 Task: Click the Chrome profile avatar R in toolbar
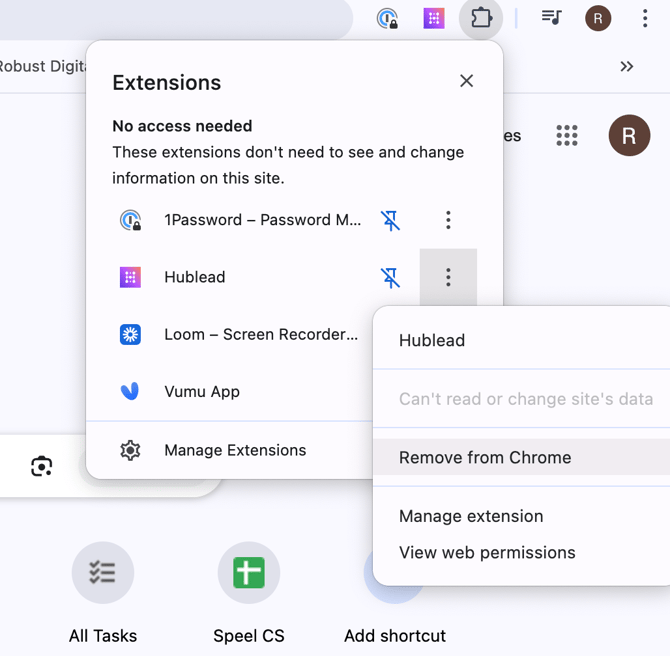coord(598,18)
